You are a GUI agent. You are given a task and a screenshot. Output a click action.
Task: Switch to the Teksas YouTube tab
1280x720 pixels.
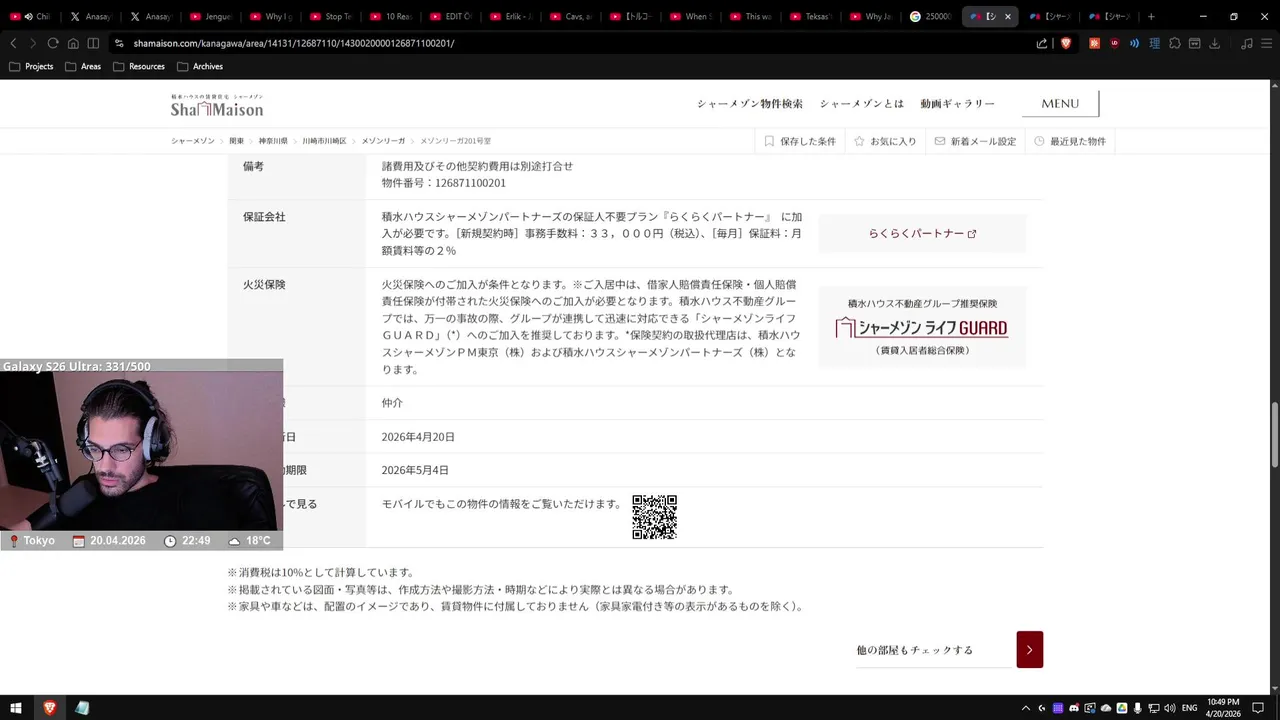point(810,17)
